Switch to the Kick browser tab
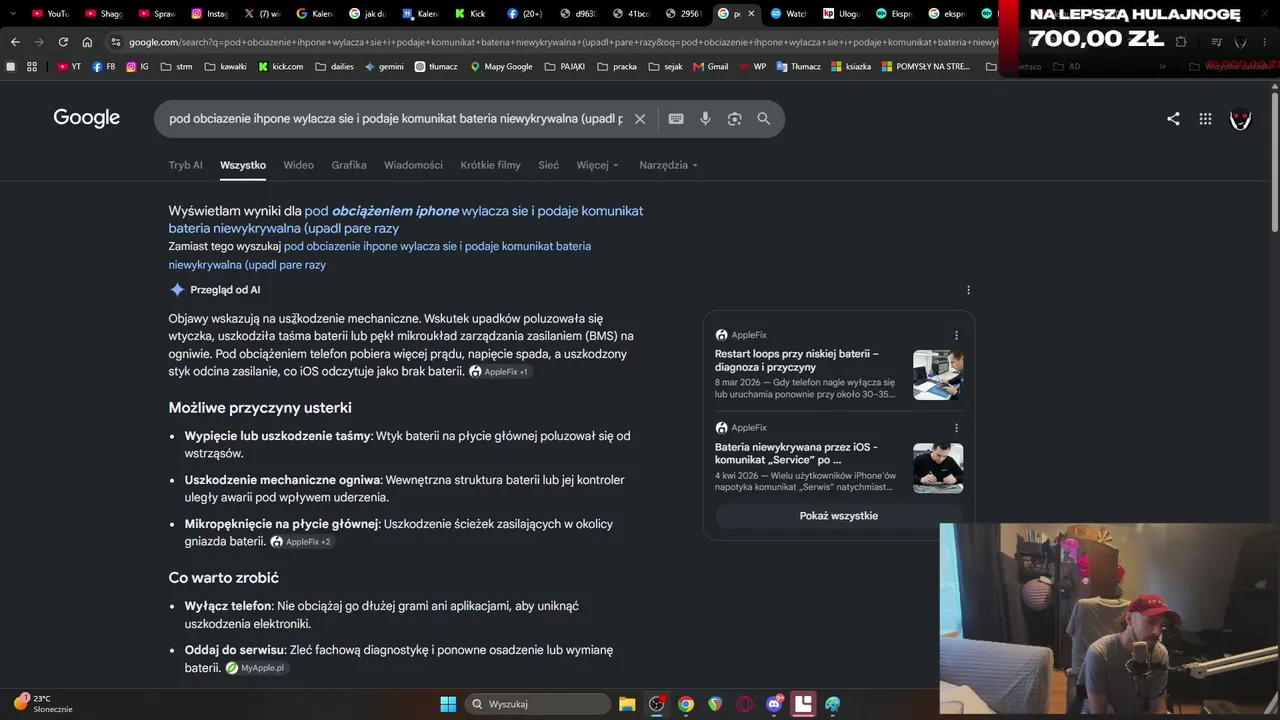This screenshot has height=720, width=1280. 470,14
